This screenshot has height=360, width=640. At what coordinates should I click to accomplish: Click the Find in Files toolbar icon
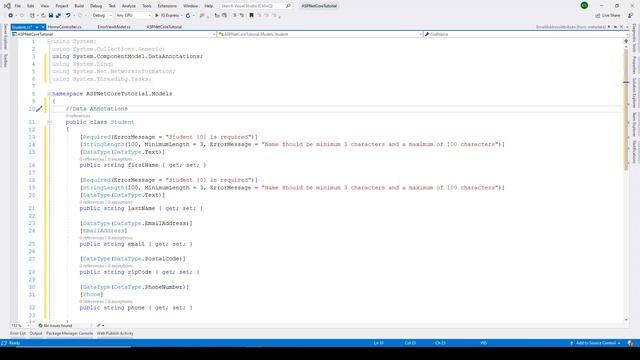pyautogui.click(x=202, y=16)
